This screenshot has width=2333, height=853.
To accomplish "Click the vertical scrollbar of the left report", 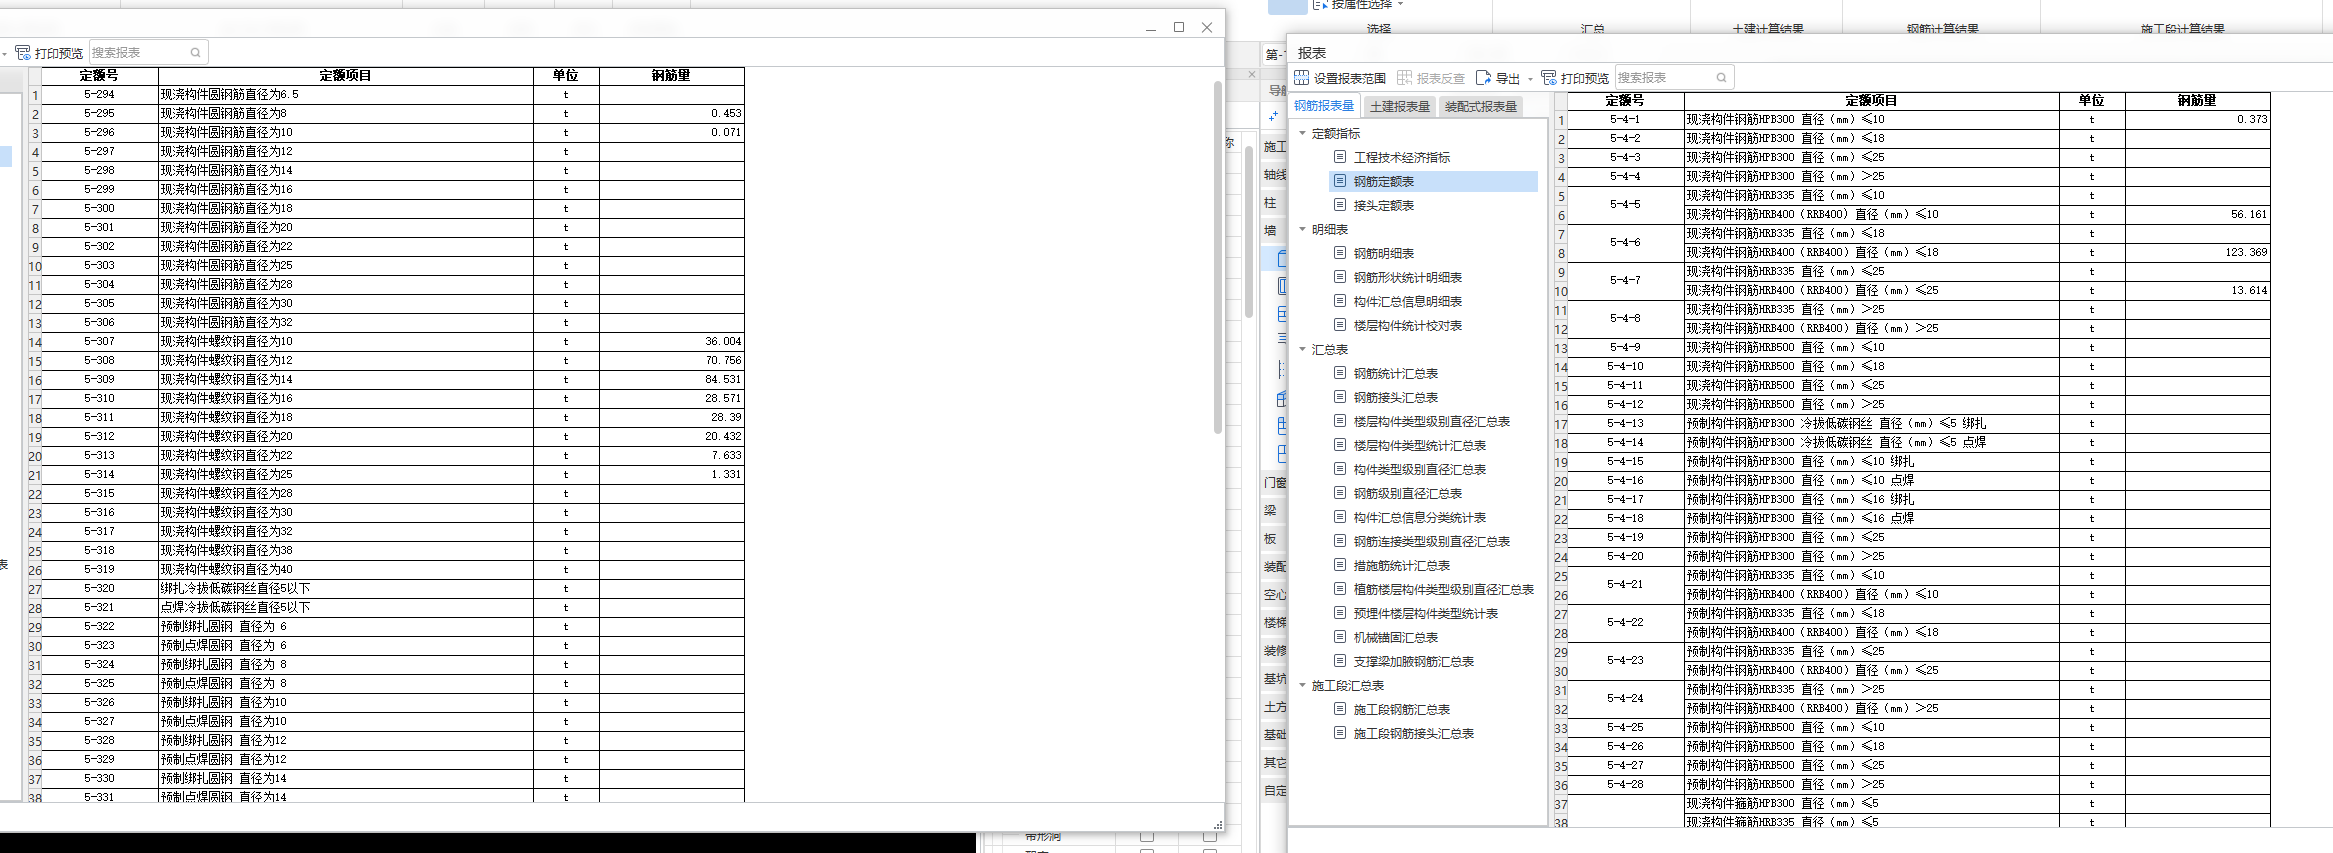I will click(x=1218, y=257).
